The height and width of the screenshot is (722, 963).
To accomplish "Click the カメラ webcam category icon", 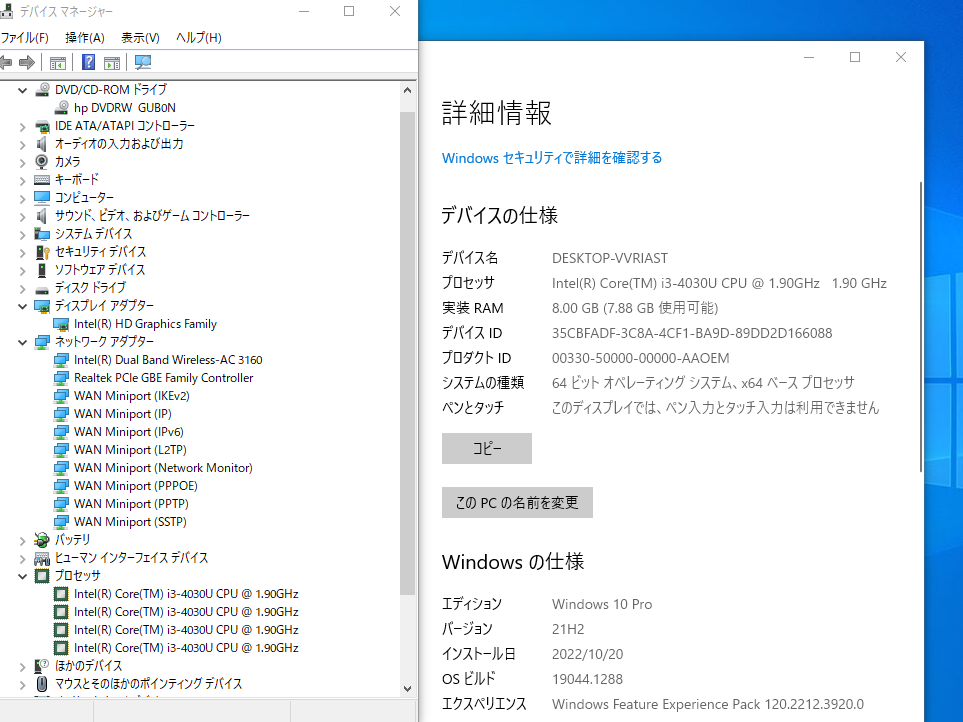I will [x=41, y=161].
